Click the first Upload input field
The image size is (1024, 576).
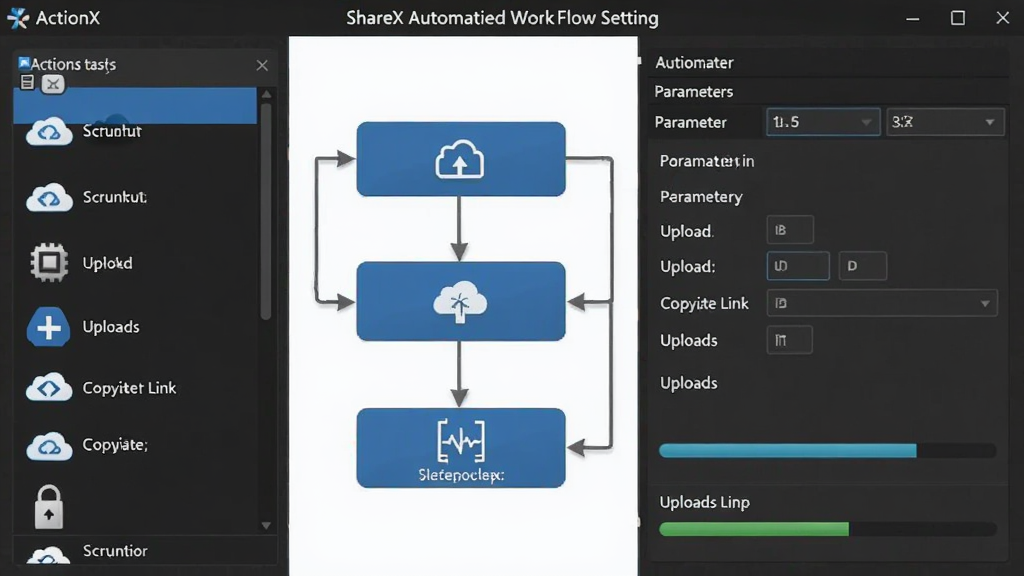coord(790,230)
